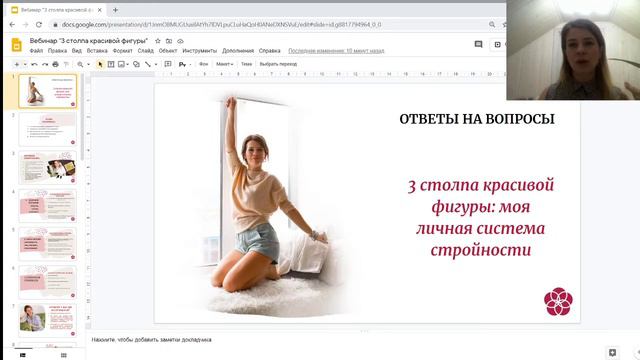Add a new slide with plus icon
Image resolution: width=640 pixels, height=360 pixels.
tap(16, 64)
